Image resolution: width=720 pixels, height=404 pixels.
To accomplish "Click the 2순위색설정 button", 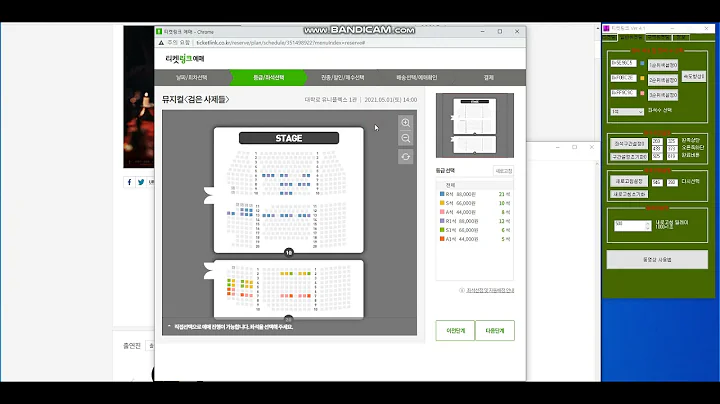I will [x=663, y=80].
